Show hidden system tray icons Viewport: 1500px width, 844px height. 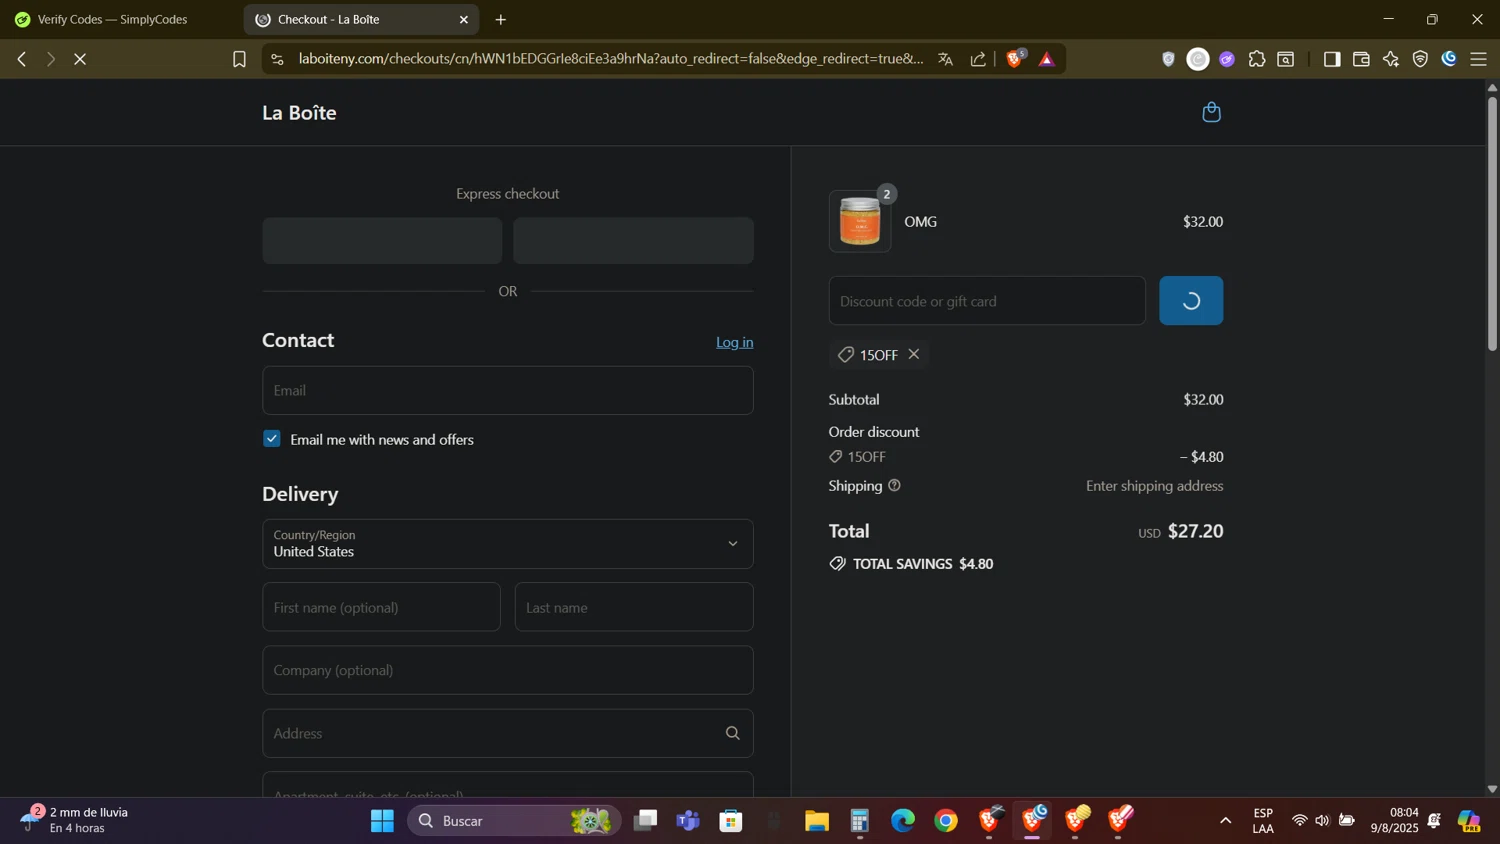(1225, 821)
